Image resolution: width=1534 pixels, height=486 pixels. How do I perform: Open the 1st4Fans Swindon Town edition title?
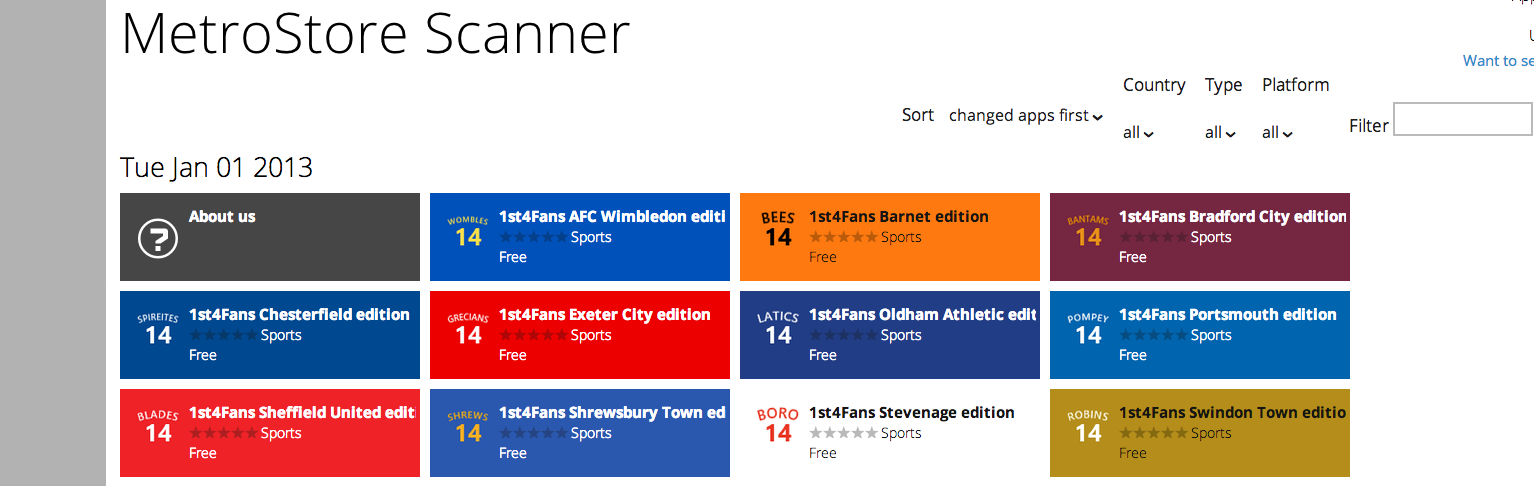1232,412
